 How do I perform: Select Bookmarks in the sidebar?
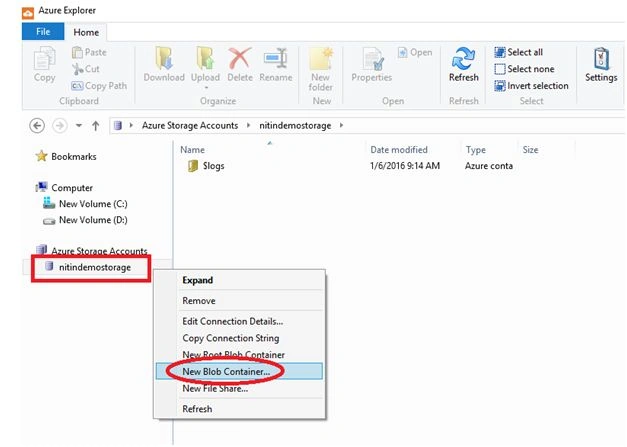coord(66,156)
